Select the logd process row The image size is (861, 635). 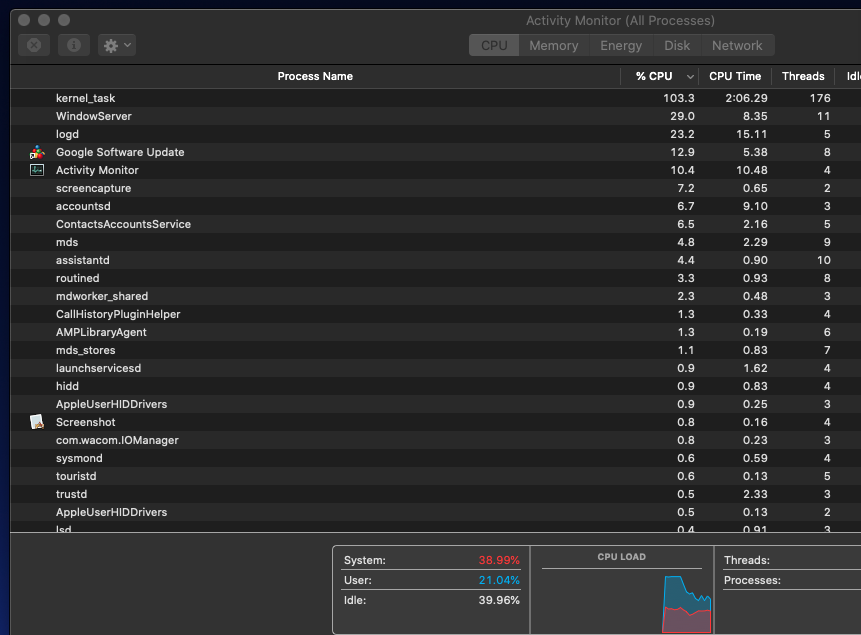pos(435,134)
